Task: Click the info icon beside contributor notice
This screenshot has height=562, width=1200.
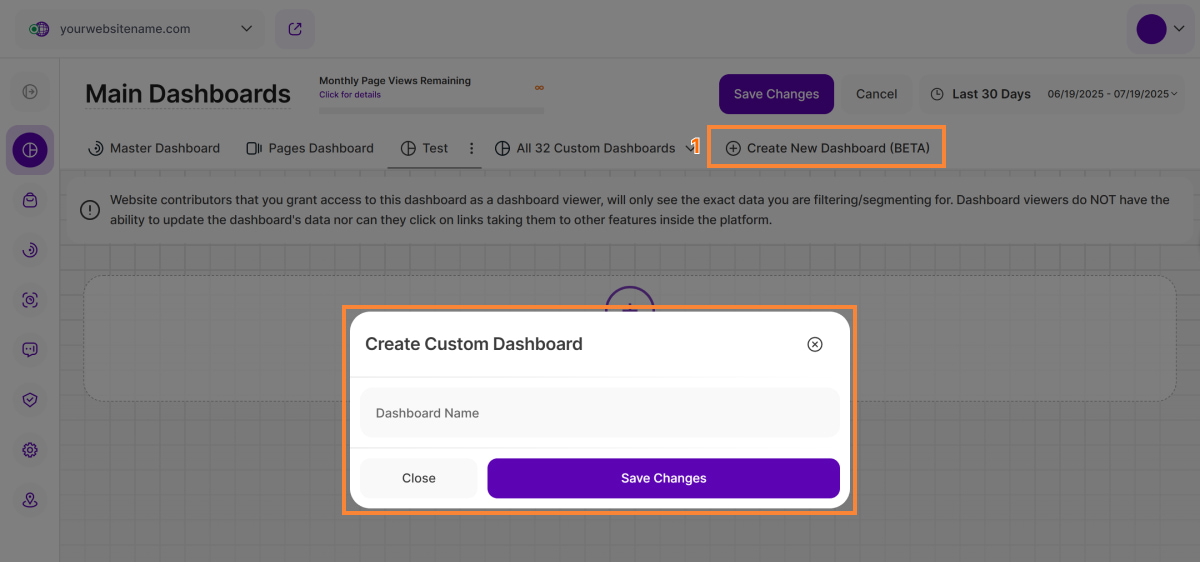Action: coord(90,210)
